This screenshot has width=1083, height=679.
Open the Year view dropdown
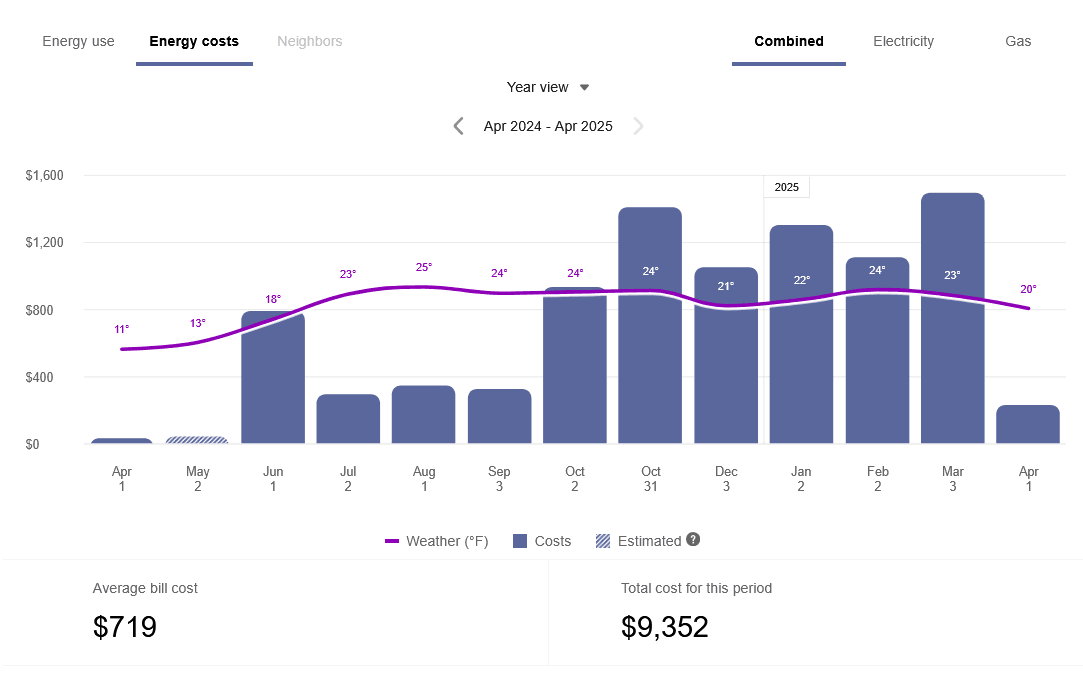tap(537, 87)
